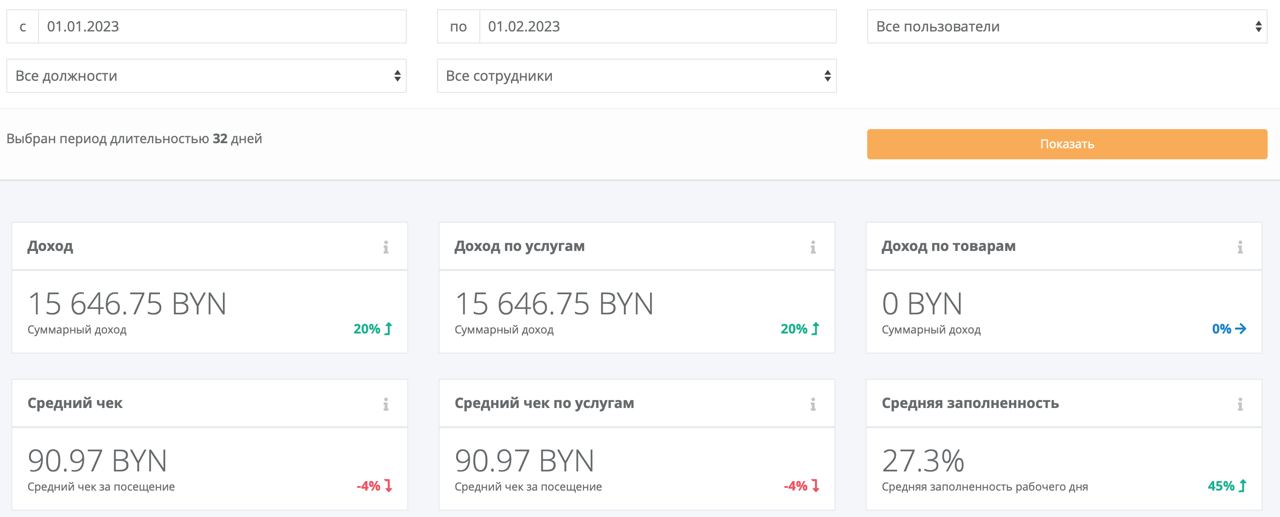Click info icon on Средняя заполненность card
The height and width of the screenshot is (517, 1280).
[1240, 404]
